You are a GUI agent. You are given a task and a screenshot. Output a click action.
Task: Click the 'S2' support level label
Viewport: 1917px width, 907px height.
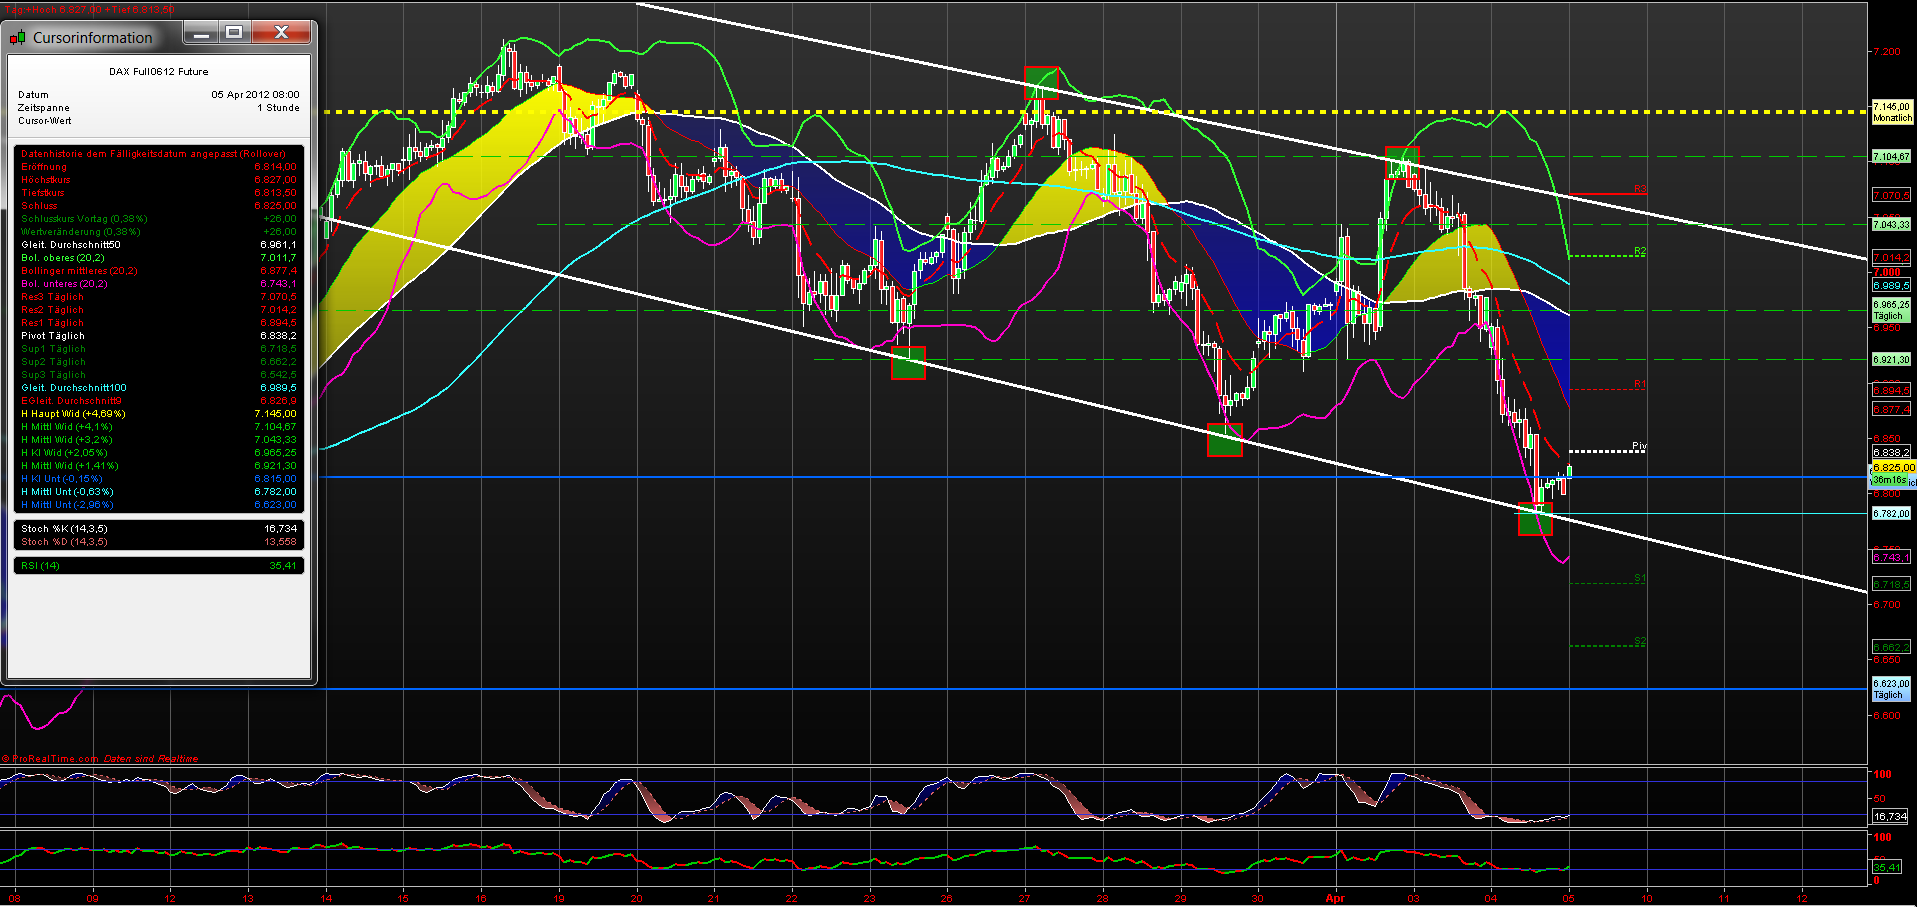(x=1640, y=641)
